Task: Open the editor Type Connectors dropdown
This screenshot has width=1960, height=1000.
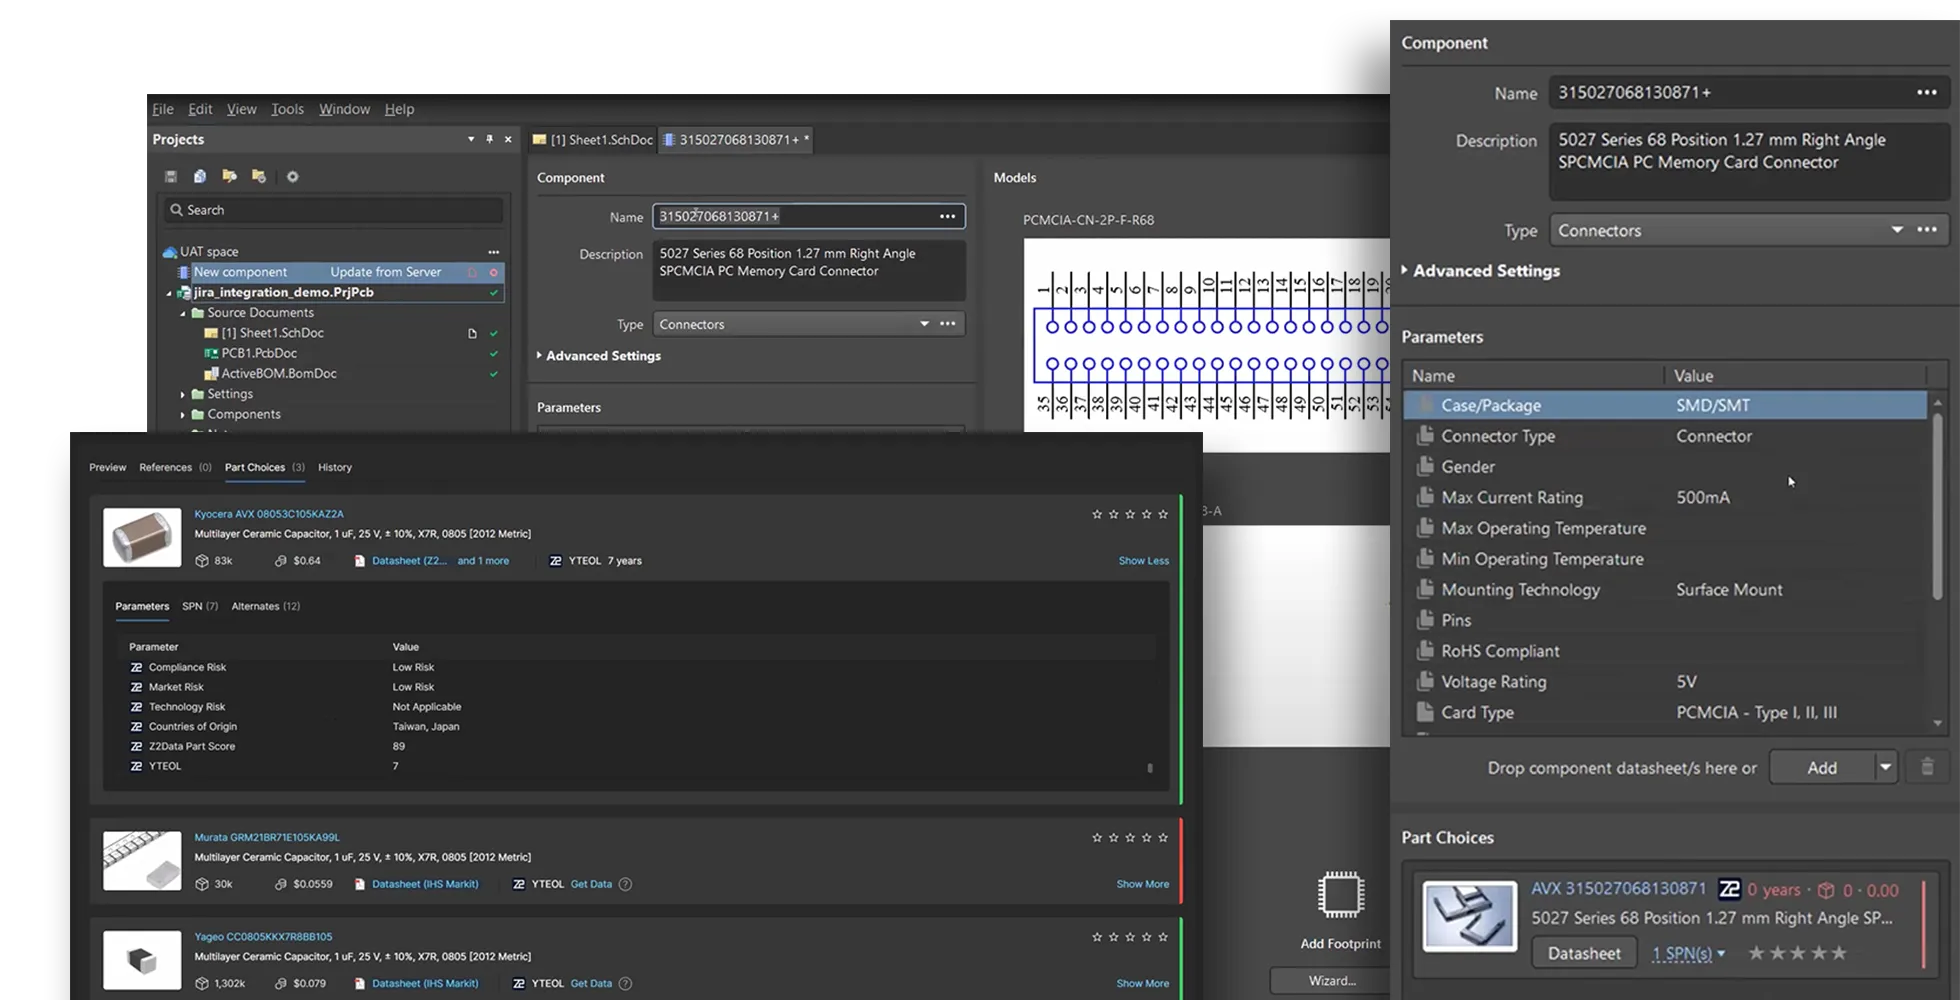Action: tap(924, 324)
